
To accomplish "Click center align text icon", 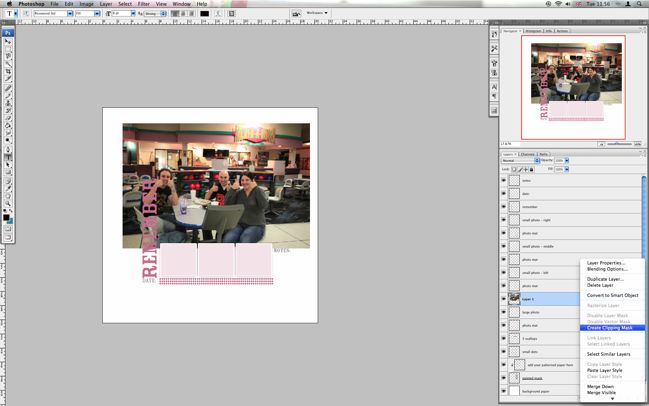I will [x=183, y=14].
